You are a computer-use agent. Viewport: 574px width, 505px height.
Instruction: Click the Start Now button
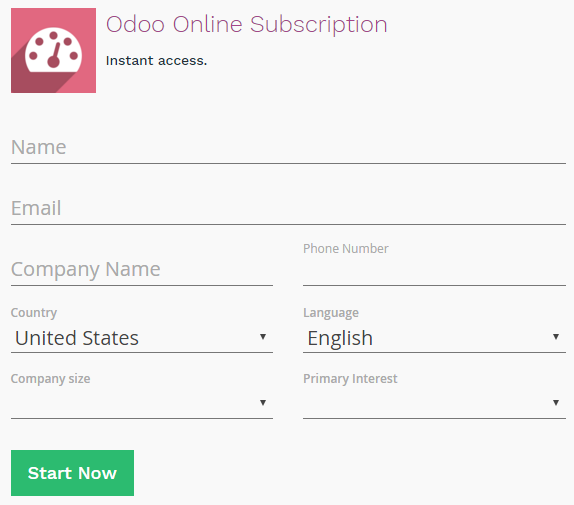point(72,473)
